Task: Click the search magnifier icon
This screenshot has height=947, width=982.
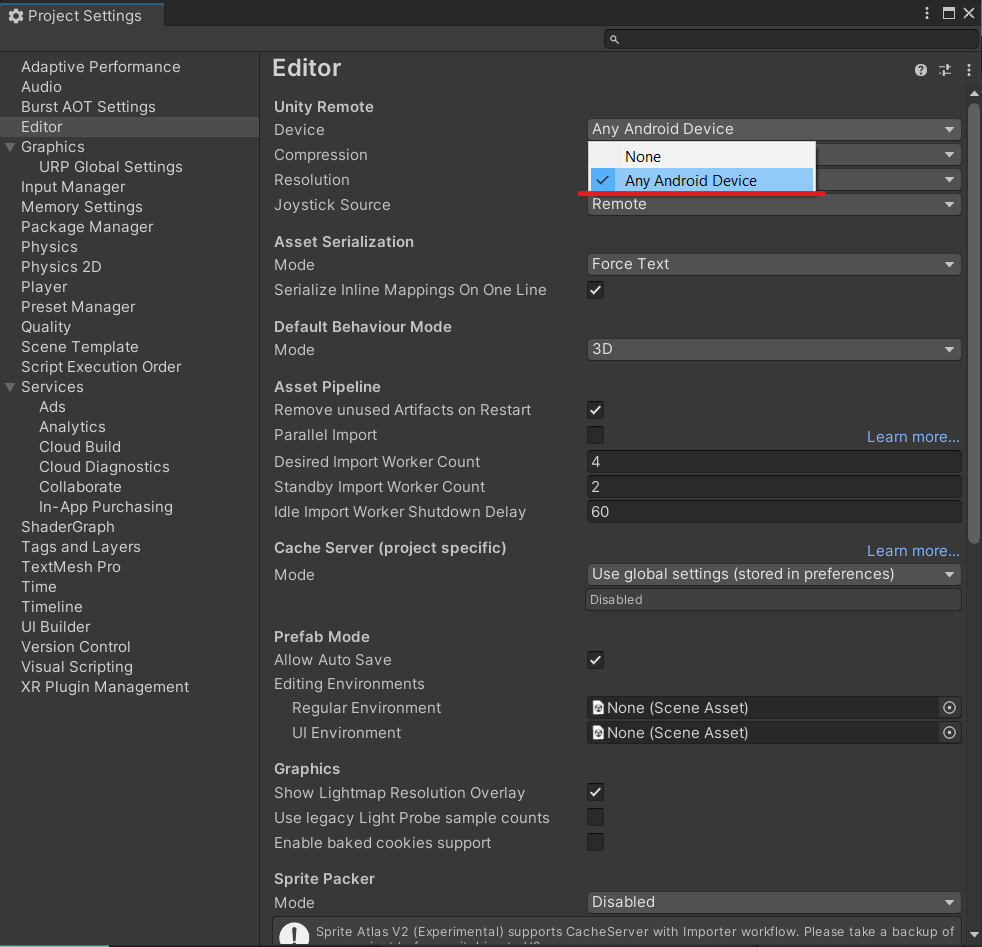Action: pos(614,39)
